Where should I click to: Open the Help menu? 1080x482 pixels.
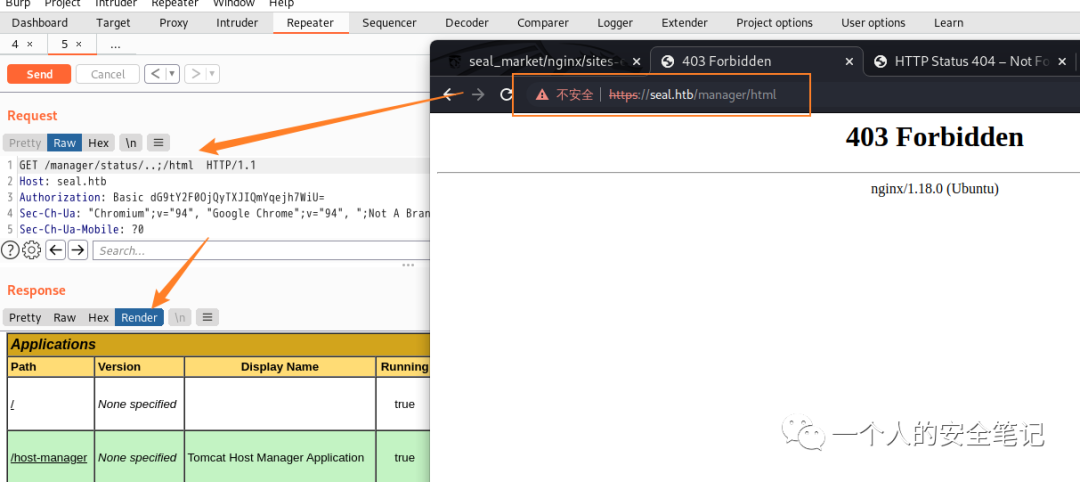tap(281, 3)
